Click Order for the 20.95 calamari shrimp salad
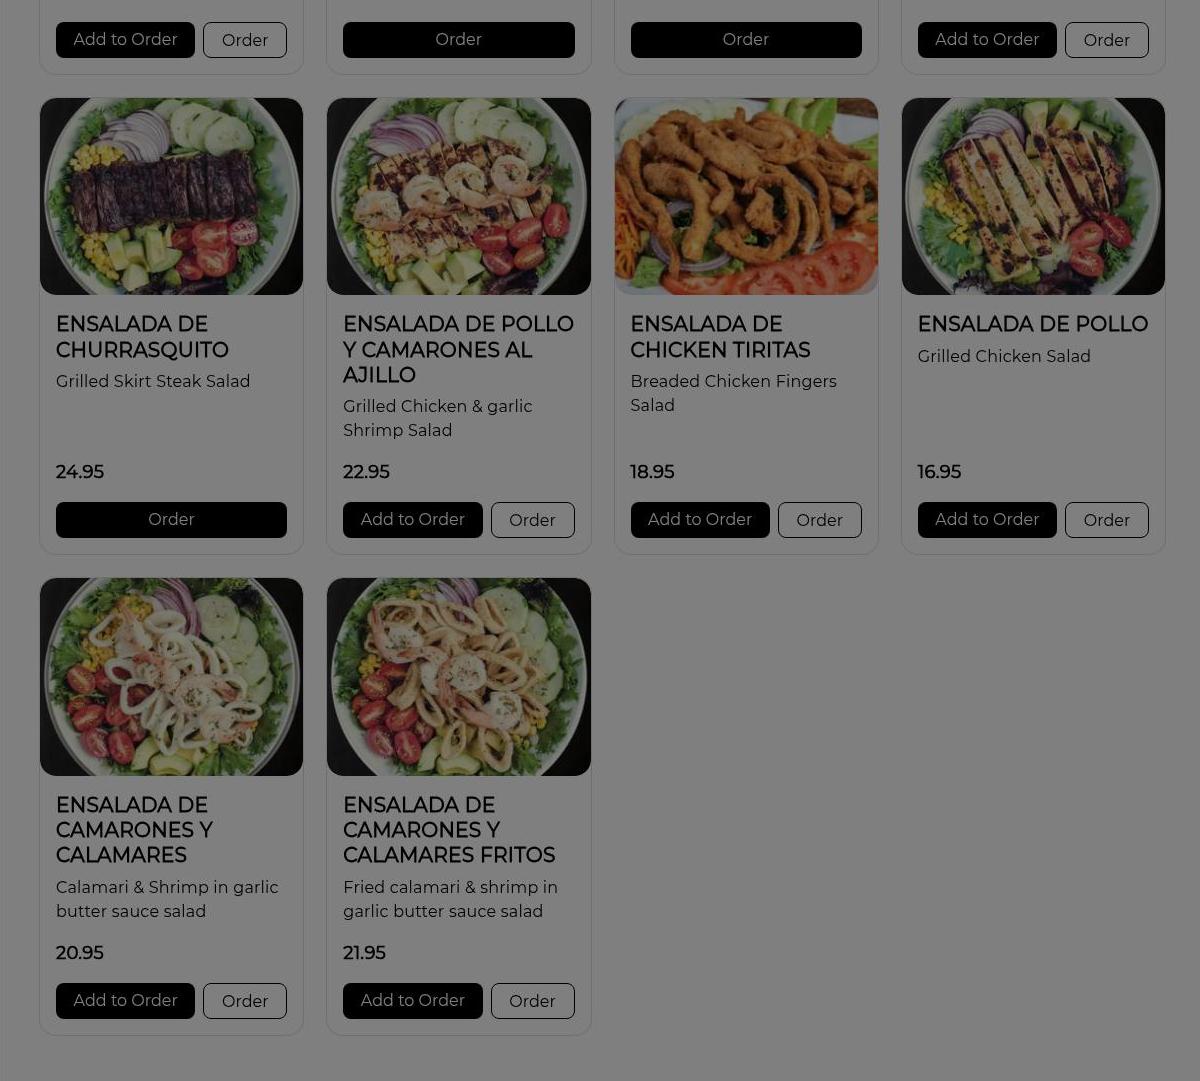Screen dimensions: 1200x1081 pos(245,1001)
